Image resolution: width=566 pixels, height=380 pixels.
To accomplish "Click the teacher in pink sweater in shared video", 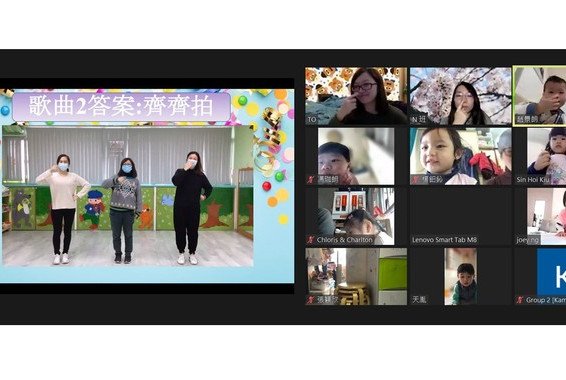I will (63, 209).
